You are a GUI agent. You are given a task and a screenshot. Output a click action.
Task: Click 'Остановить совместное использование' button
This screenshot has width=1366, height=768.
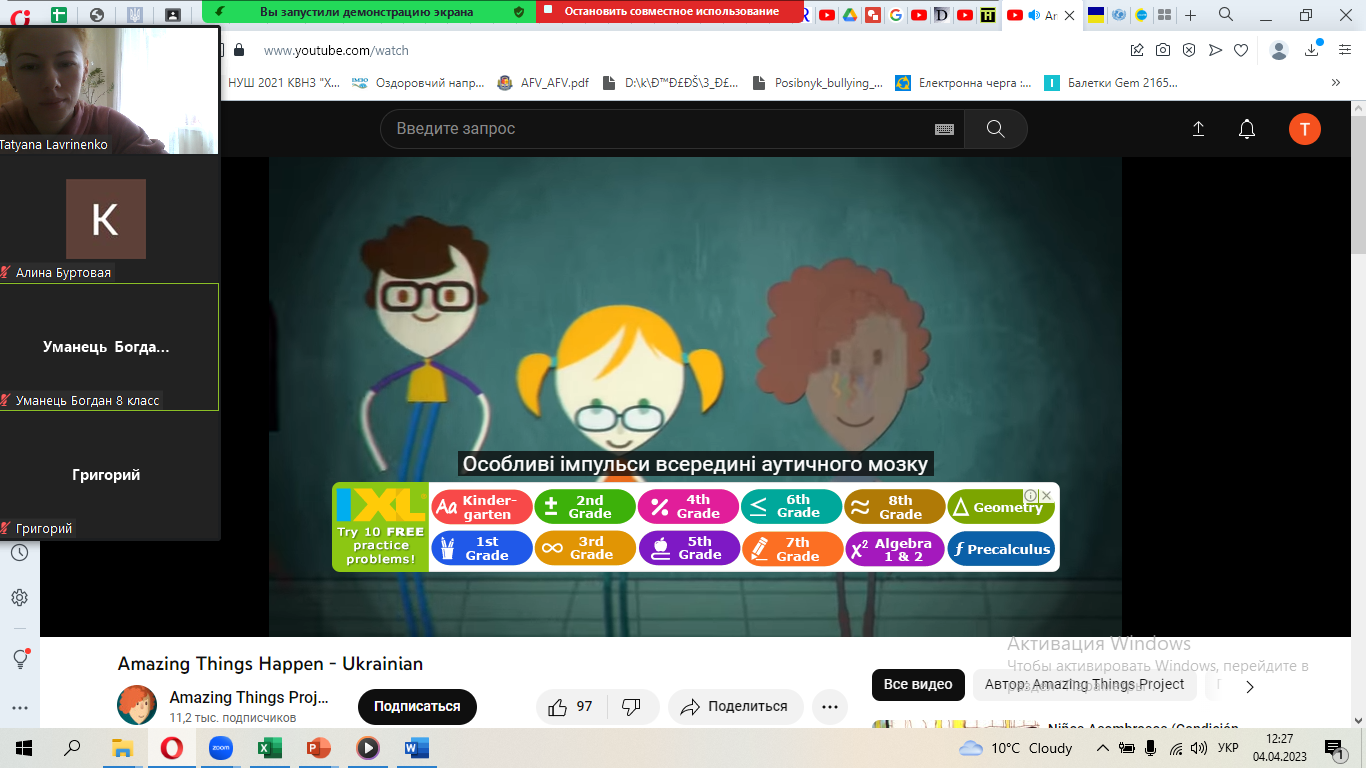tap(670, 12)
